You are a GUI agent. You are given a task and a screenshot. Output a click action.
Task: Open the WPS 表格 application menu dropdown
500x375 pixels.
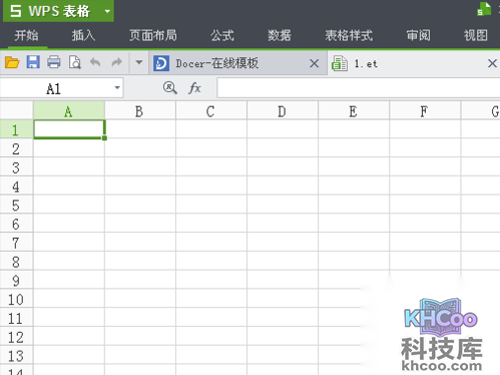(x=107, y=11)
